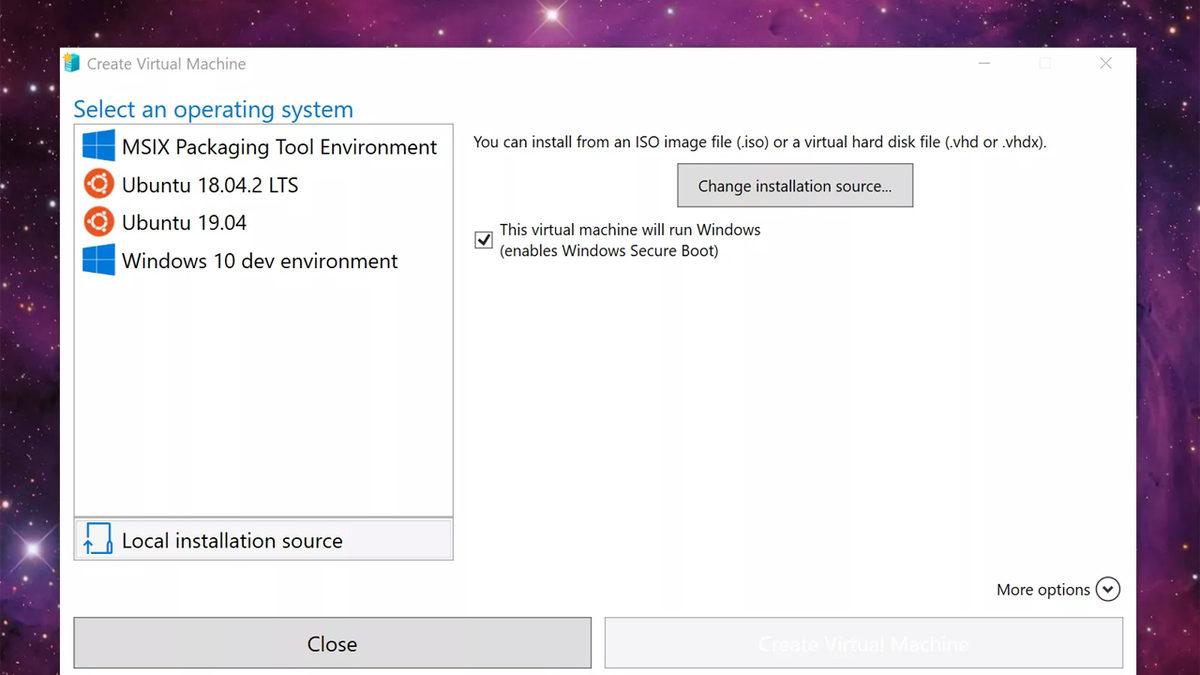Click the More options circular chevron icon
This screenshot has height=675, width=1200.
point(1108,589)
